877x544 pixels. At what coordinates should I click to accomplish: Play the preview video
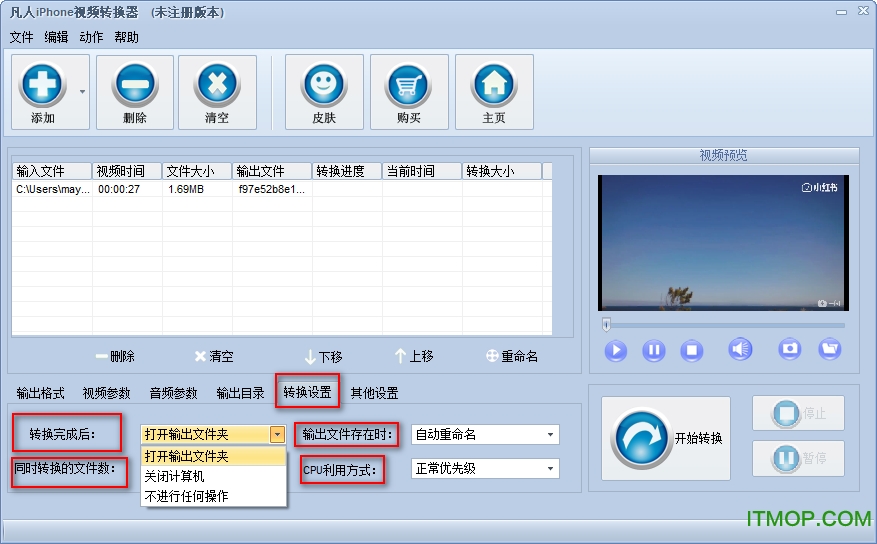(x=616, y=351)
